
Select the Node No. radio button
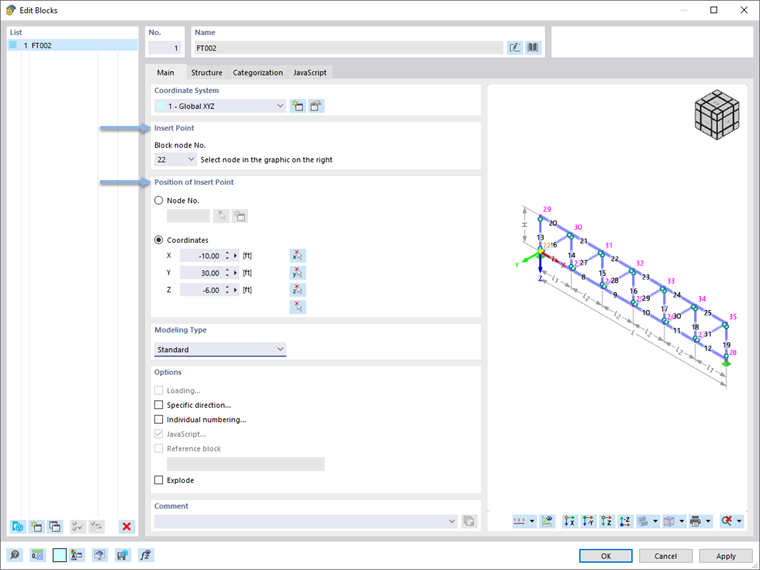pos(158,200)
